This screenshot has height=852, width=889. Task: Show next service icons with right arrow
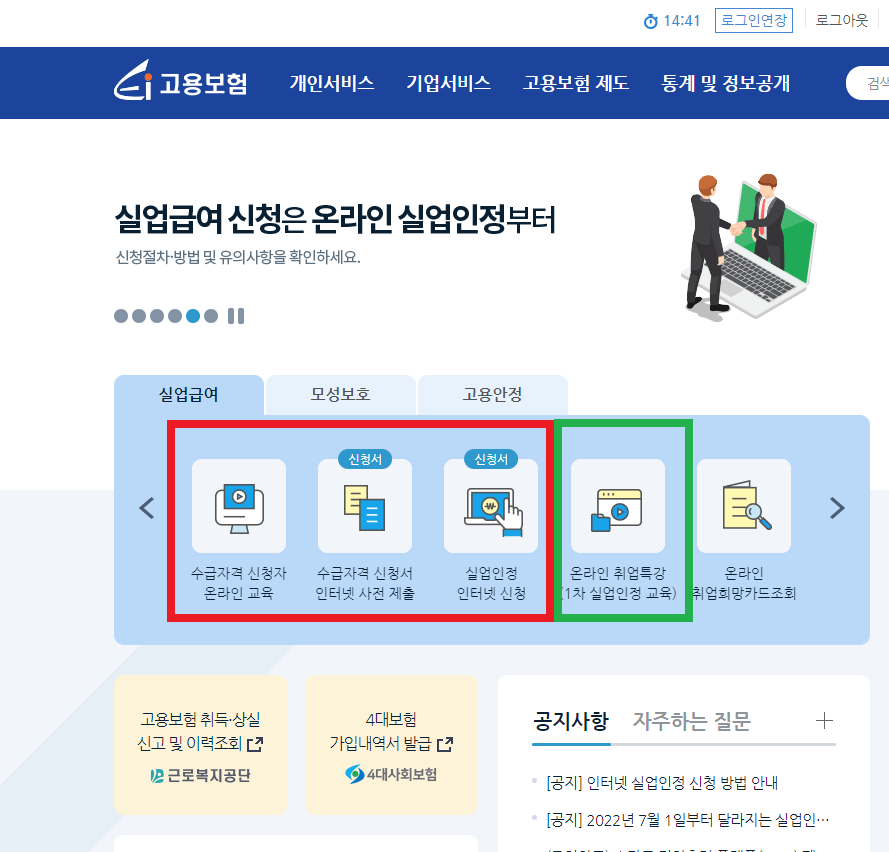point(837,508)
